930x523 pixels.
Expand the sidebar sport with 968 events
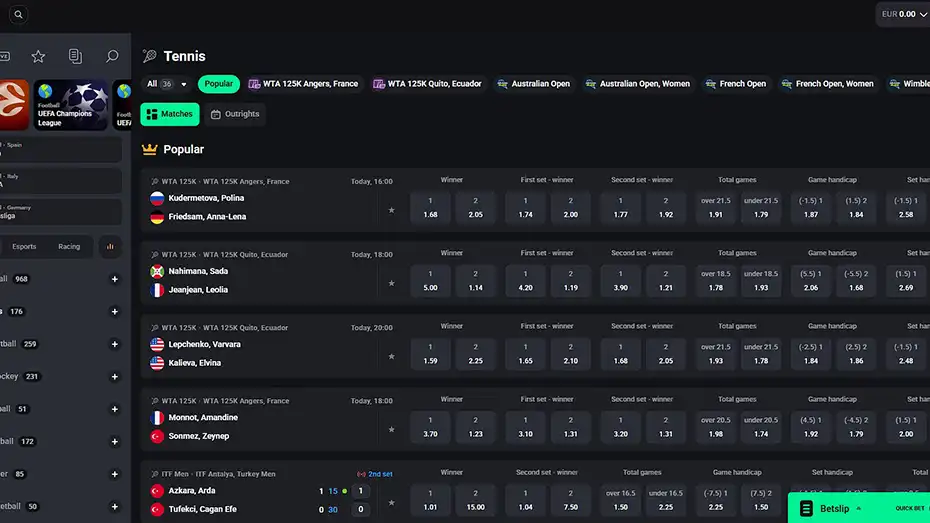[115, 279]
